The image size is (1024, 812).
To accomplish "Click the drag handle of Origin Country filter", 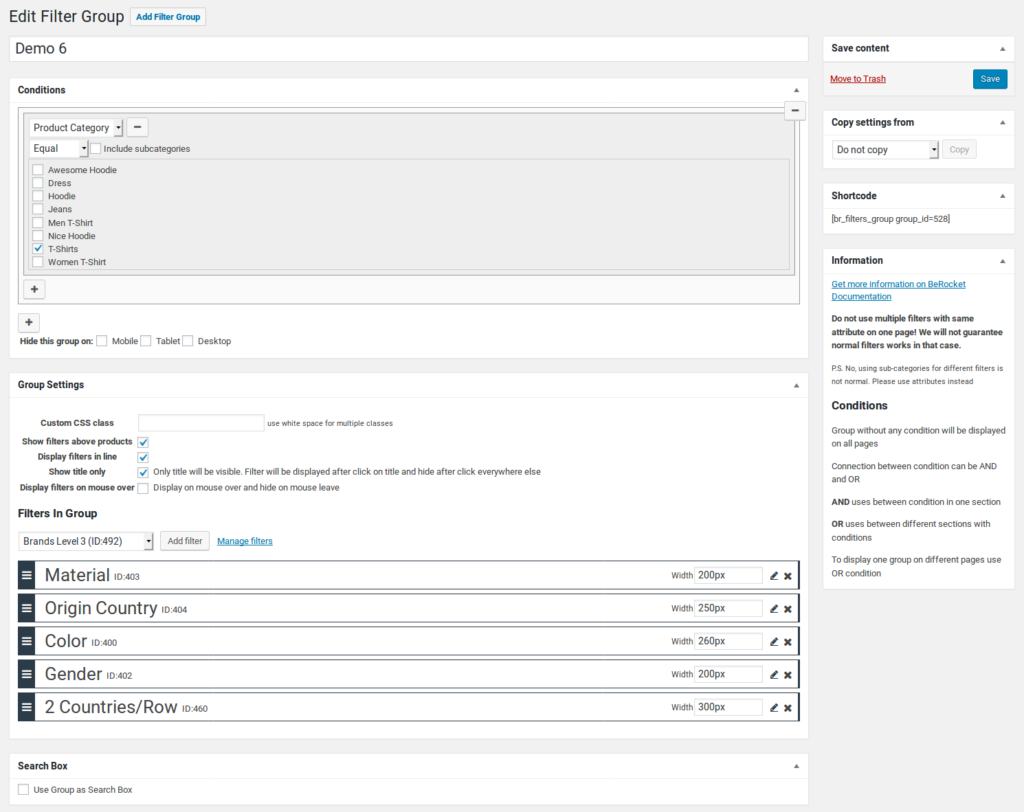I will 27,608.
